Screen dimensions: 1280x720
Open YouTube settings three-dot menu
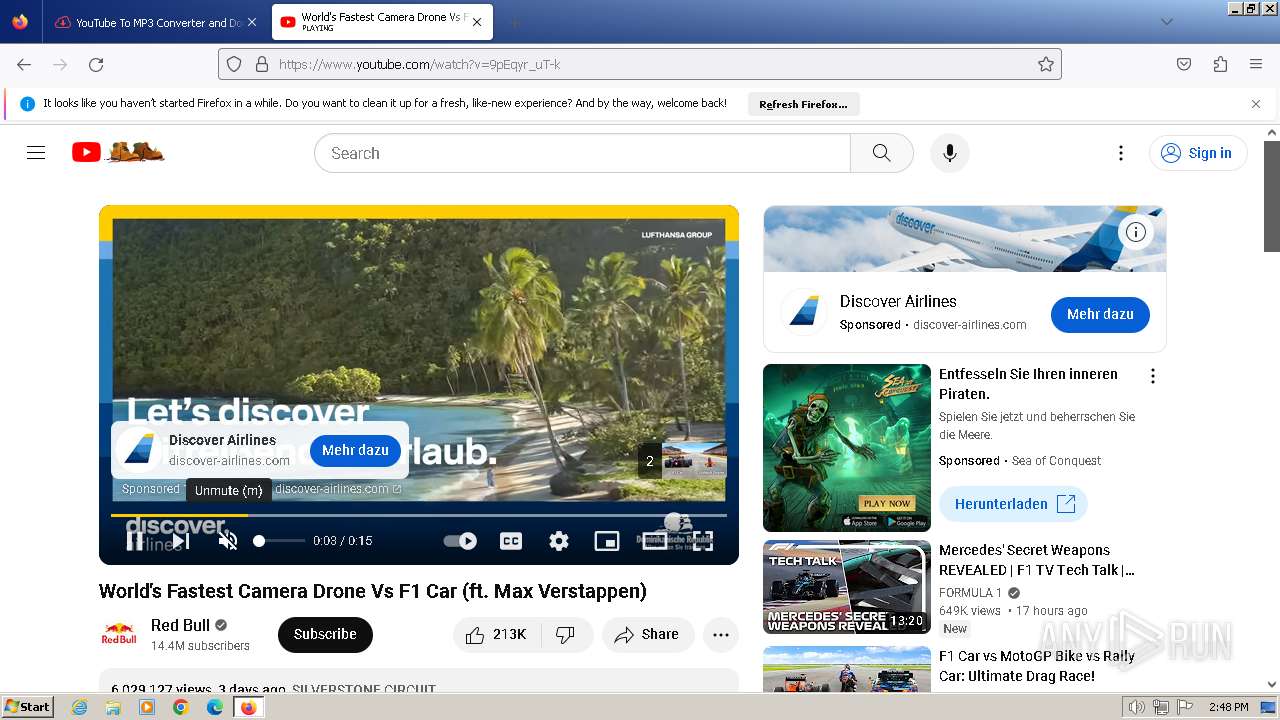click(x=1121, y=153)
